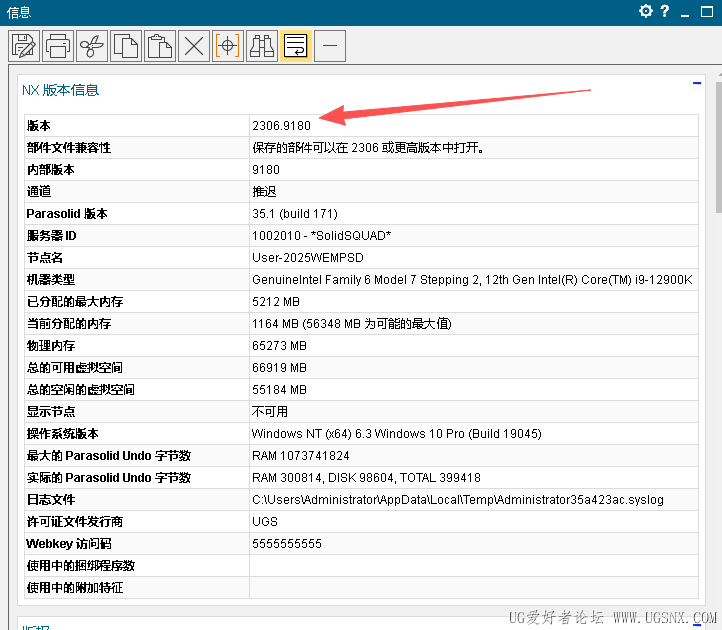Click the 版本 row label
722x630 pixels.
coord(39,126)
